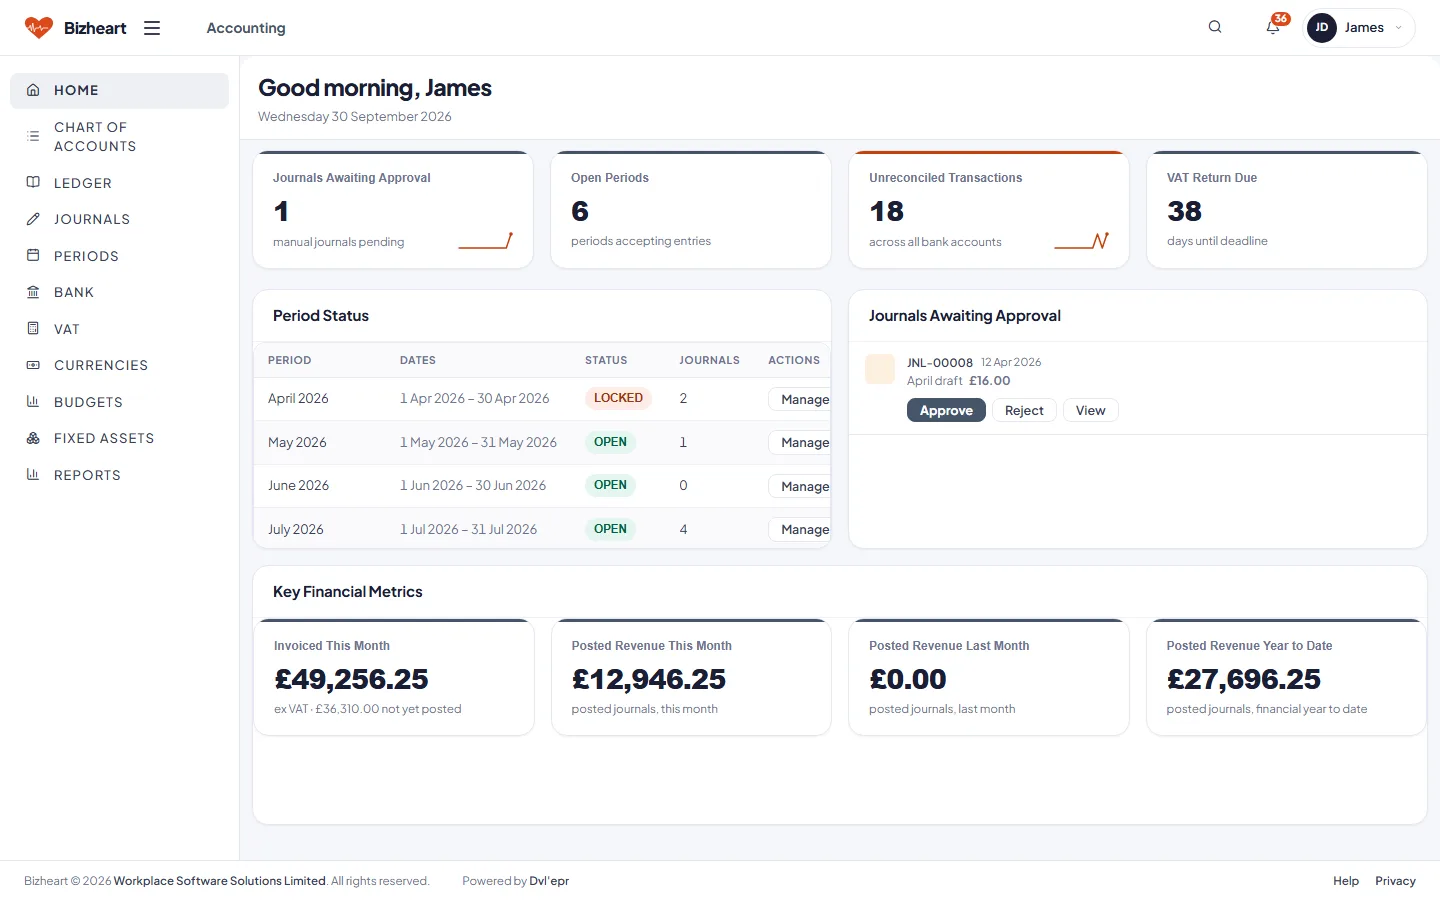Click the JNL-00008 journal reference
Viewport: 1440px width, 900px height.
(x=940, y=363)
